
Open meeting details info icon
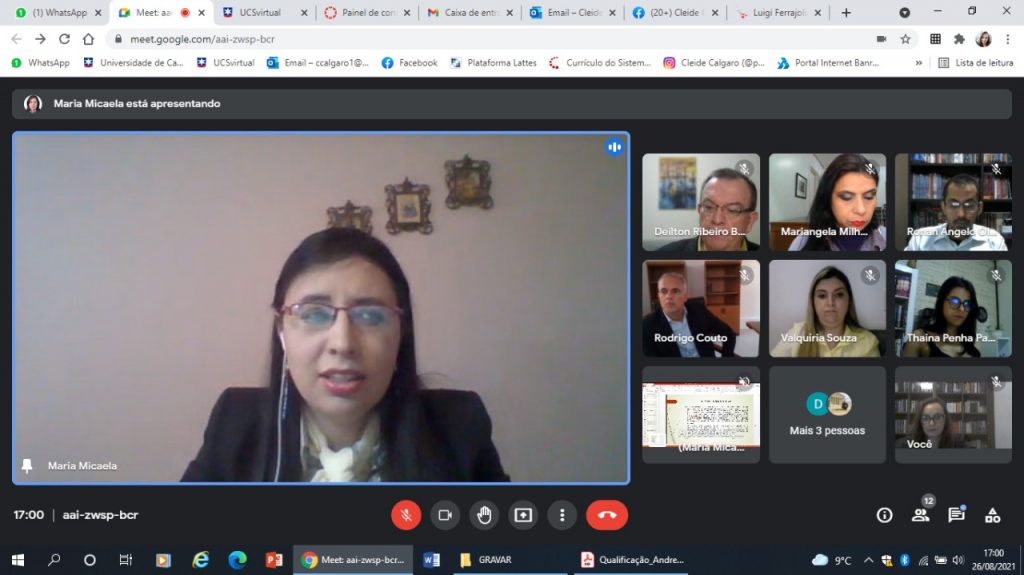pos(884,515)
